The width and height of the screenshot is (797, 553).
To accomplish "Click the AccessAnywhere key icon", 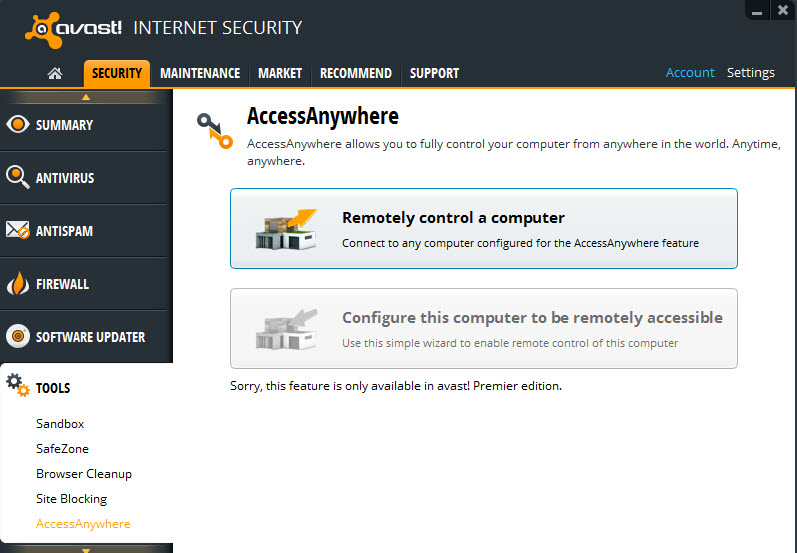I will [214, 131].
